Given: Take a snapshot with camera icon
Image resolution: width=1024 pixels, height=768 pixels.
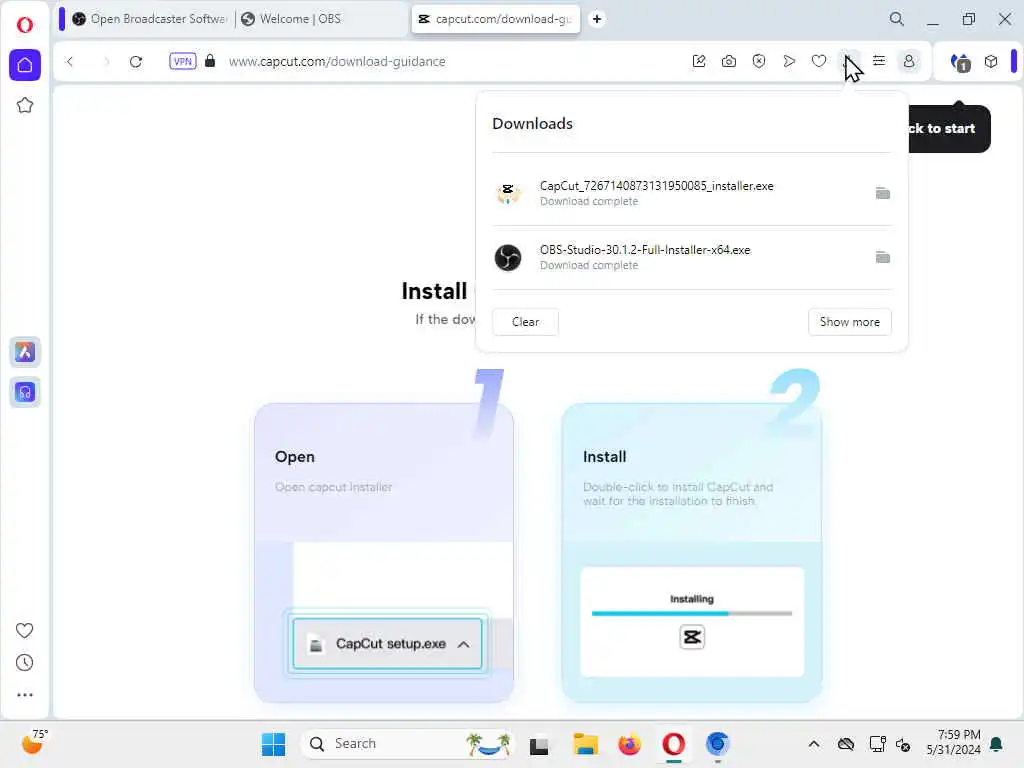Looking at the screenshot, I should 729,61.
